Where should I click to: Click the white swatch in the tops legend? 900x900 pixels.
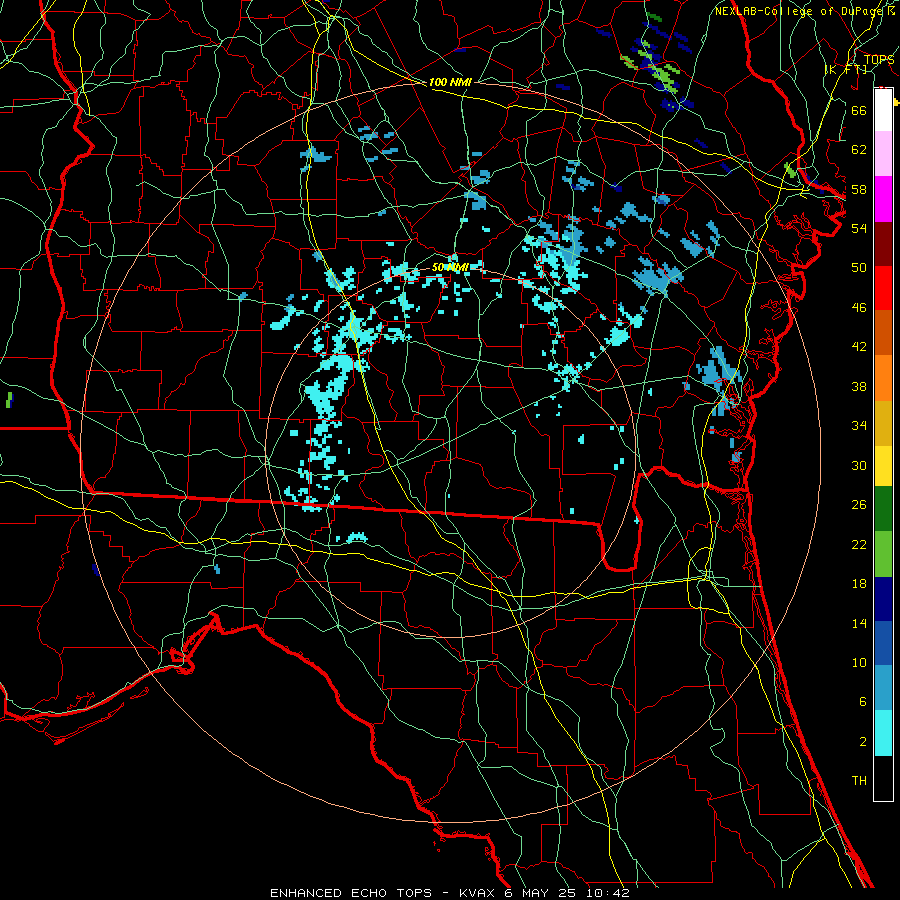[x=883, y=110]
